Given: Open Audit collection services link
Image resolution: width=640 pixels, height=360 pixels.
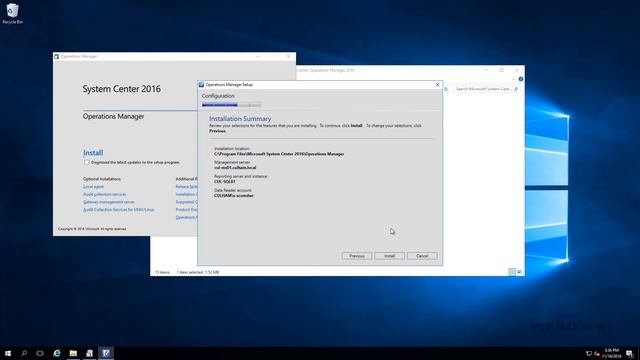Looking at the screenshot, I should pos(104,194).
